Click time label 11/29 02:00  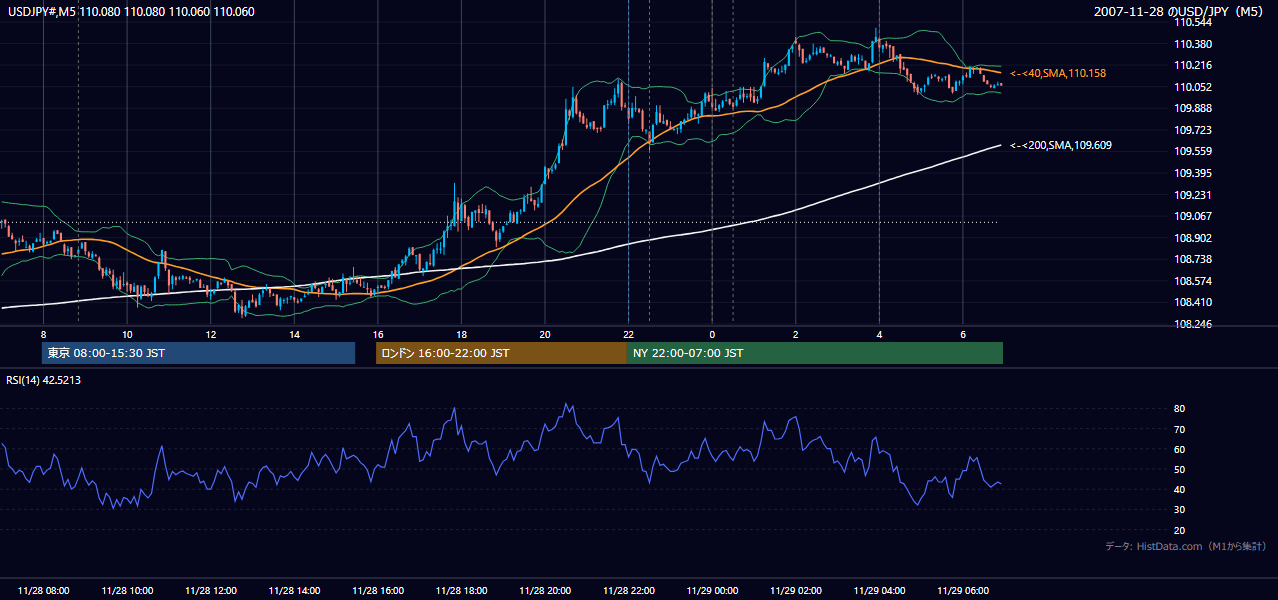point(795,591)
